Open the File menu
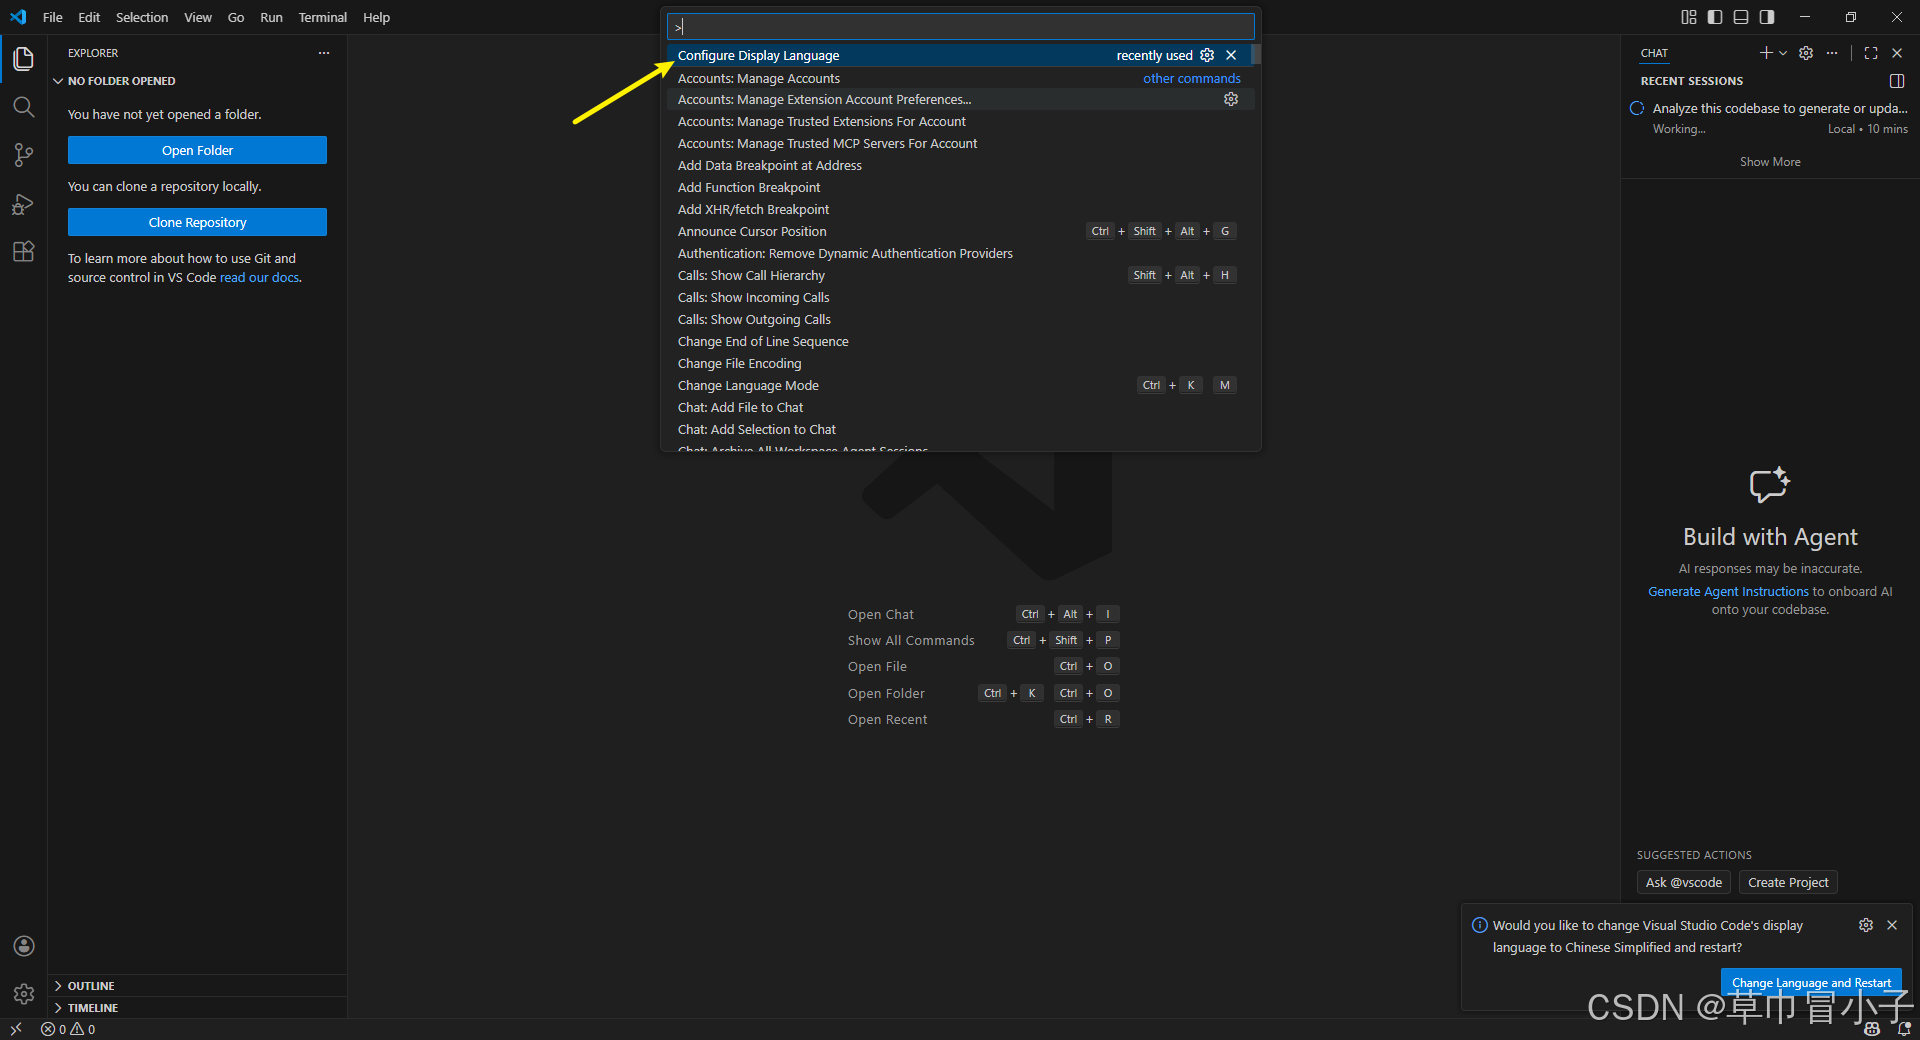 point(53,17)
